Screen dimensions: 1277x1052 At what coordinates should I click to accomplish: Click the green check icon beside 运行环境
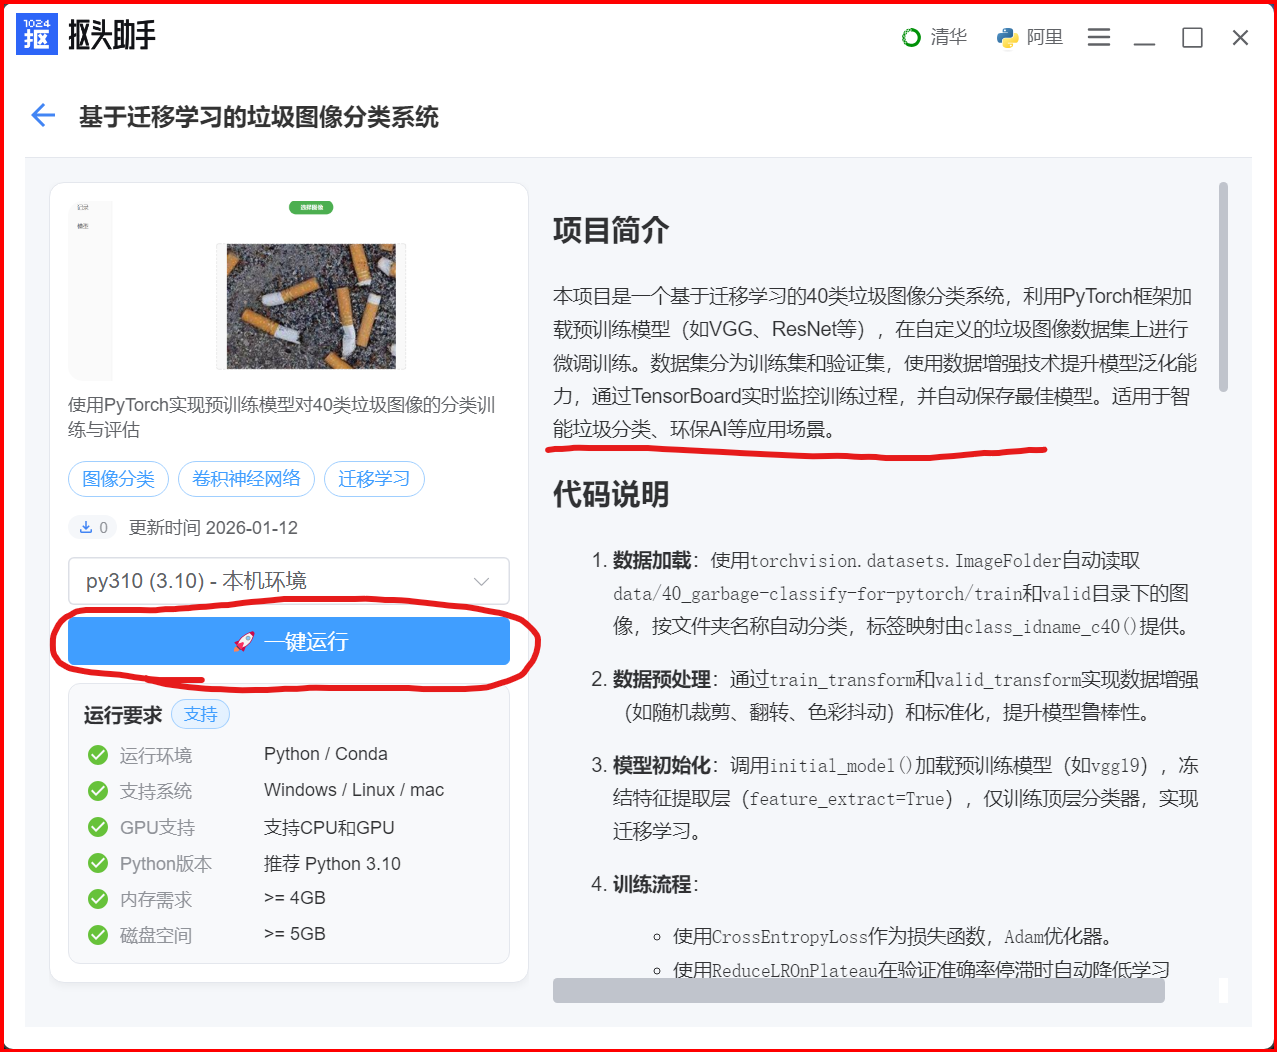(x=98, y=755)
